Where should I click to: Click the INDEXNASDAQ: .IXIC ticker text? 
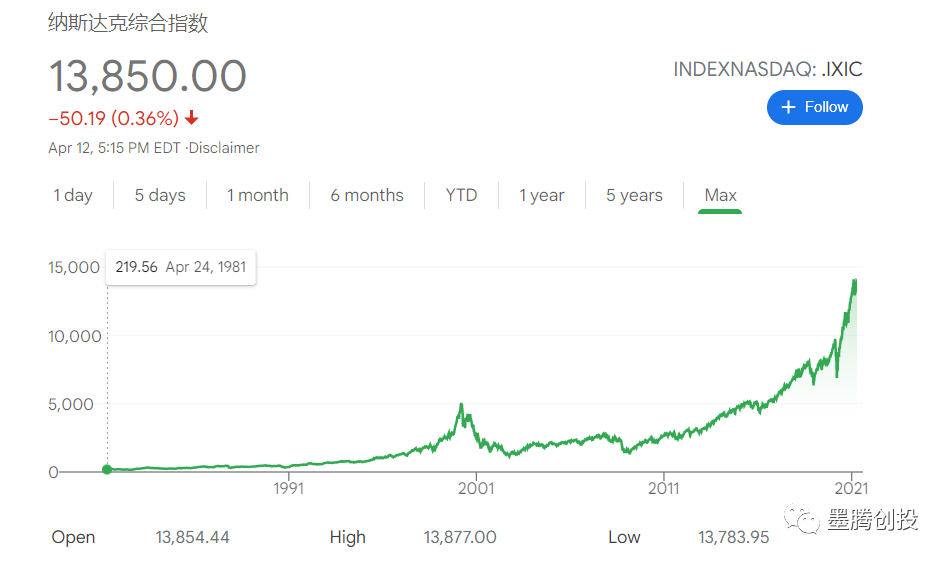(x=767, y=70)
